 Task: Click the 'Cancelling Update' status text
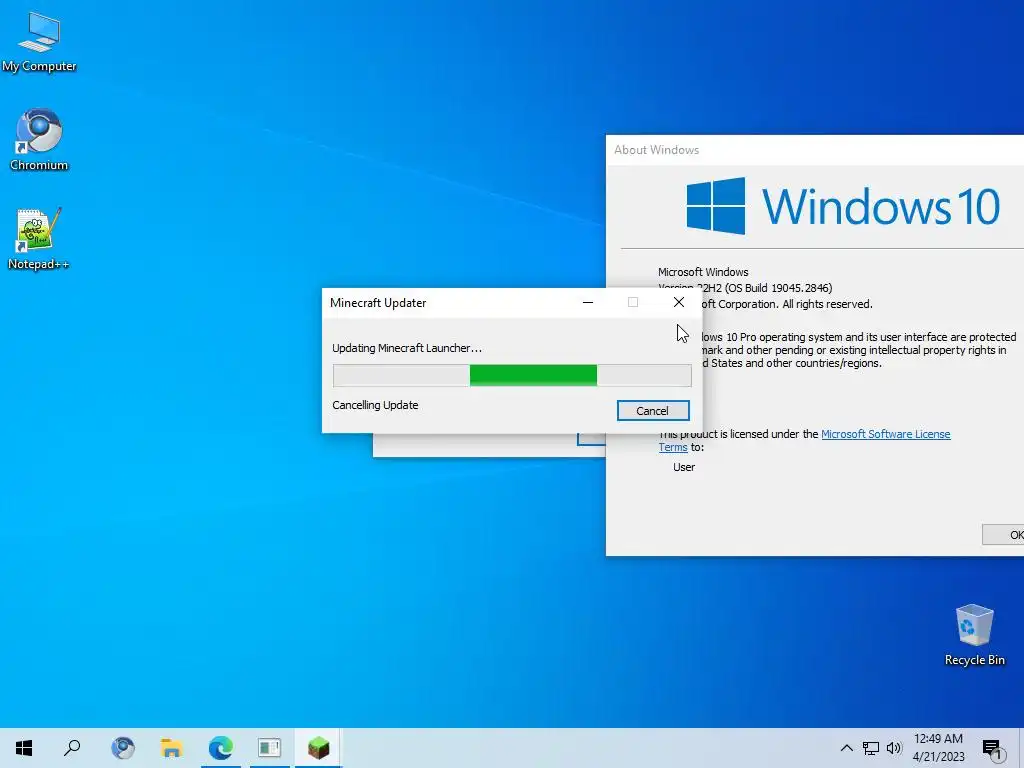(x=375, y=405)
